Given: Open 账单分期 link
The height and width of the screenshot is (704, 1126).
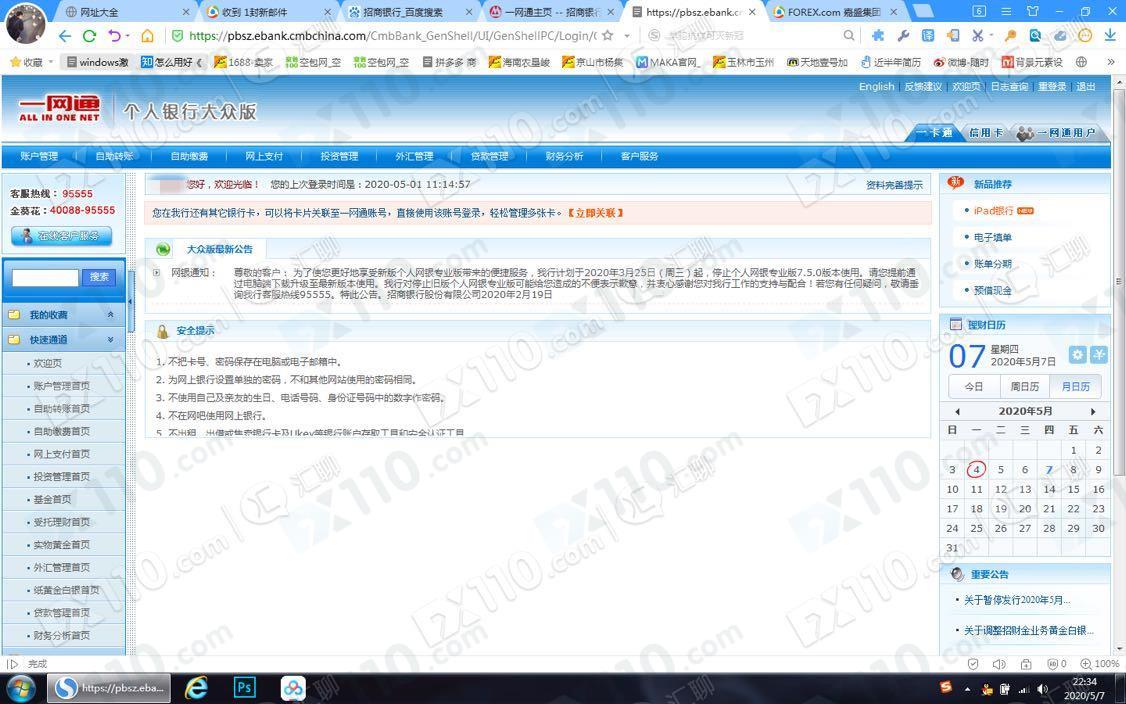Looking at the screenshot, I should (x=992, y=264).
